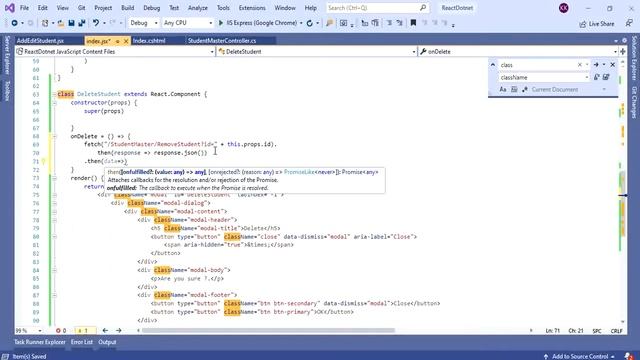This screenshot has height=360, width=640.
Task: Switch to the StudentMasterController.cs tab
Action: click(x=222, y=41)
